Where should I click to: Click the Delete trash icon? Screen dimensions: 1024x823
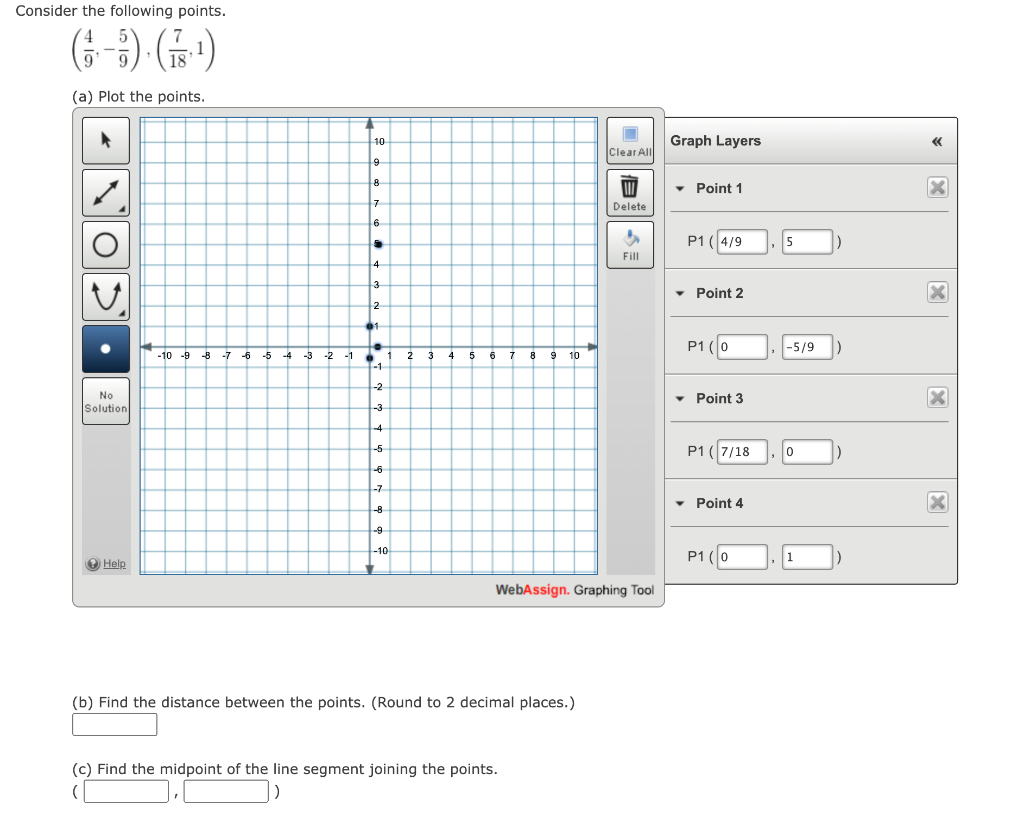(x=629, y=190)
